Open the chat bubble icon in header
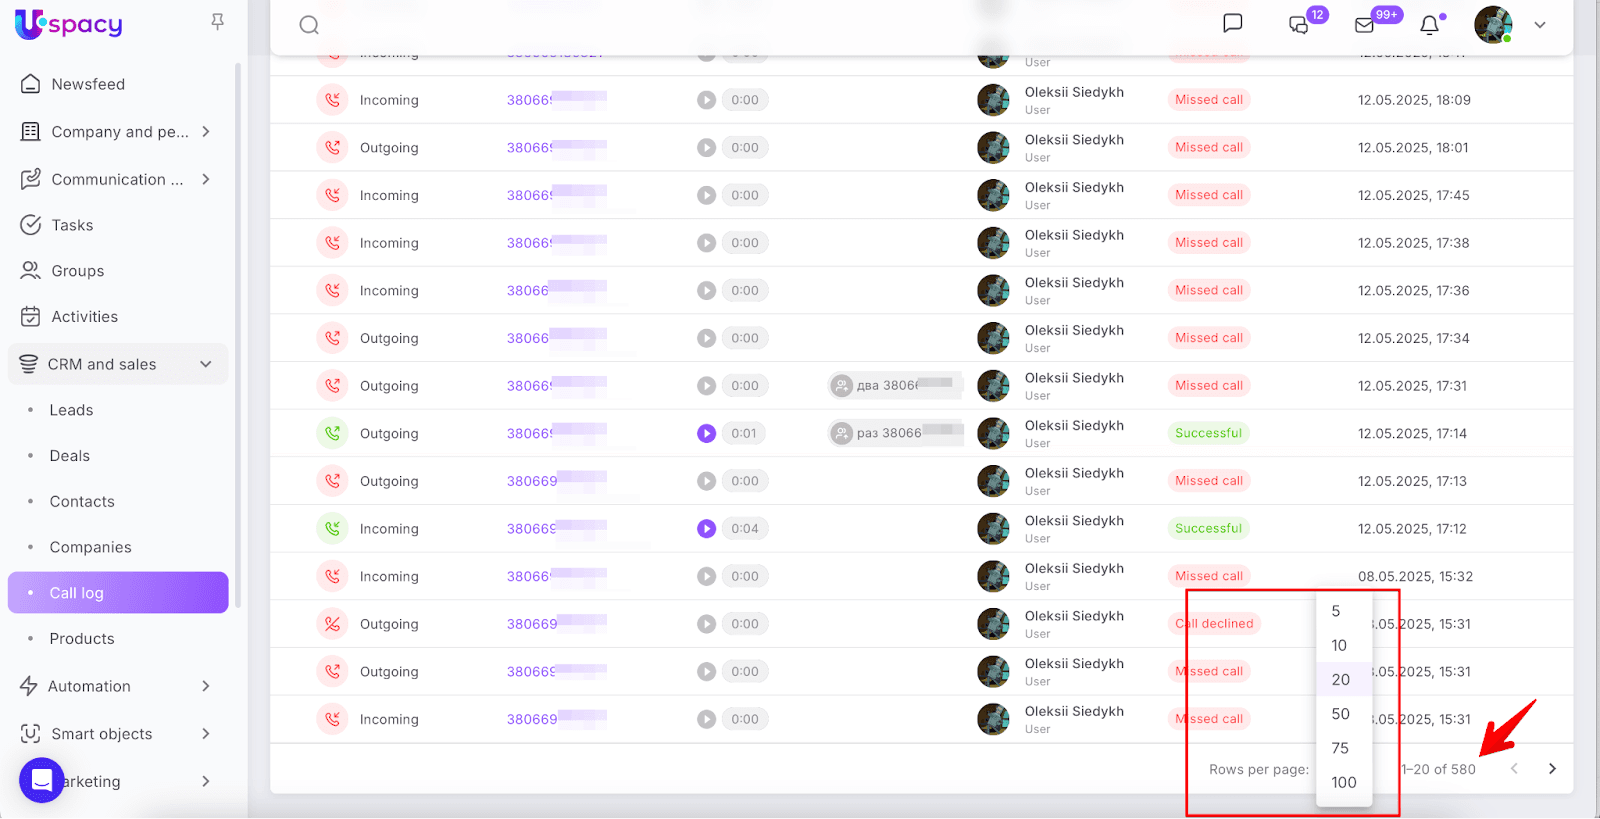 coord(1233,23)
